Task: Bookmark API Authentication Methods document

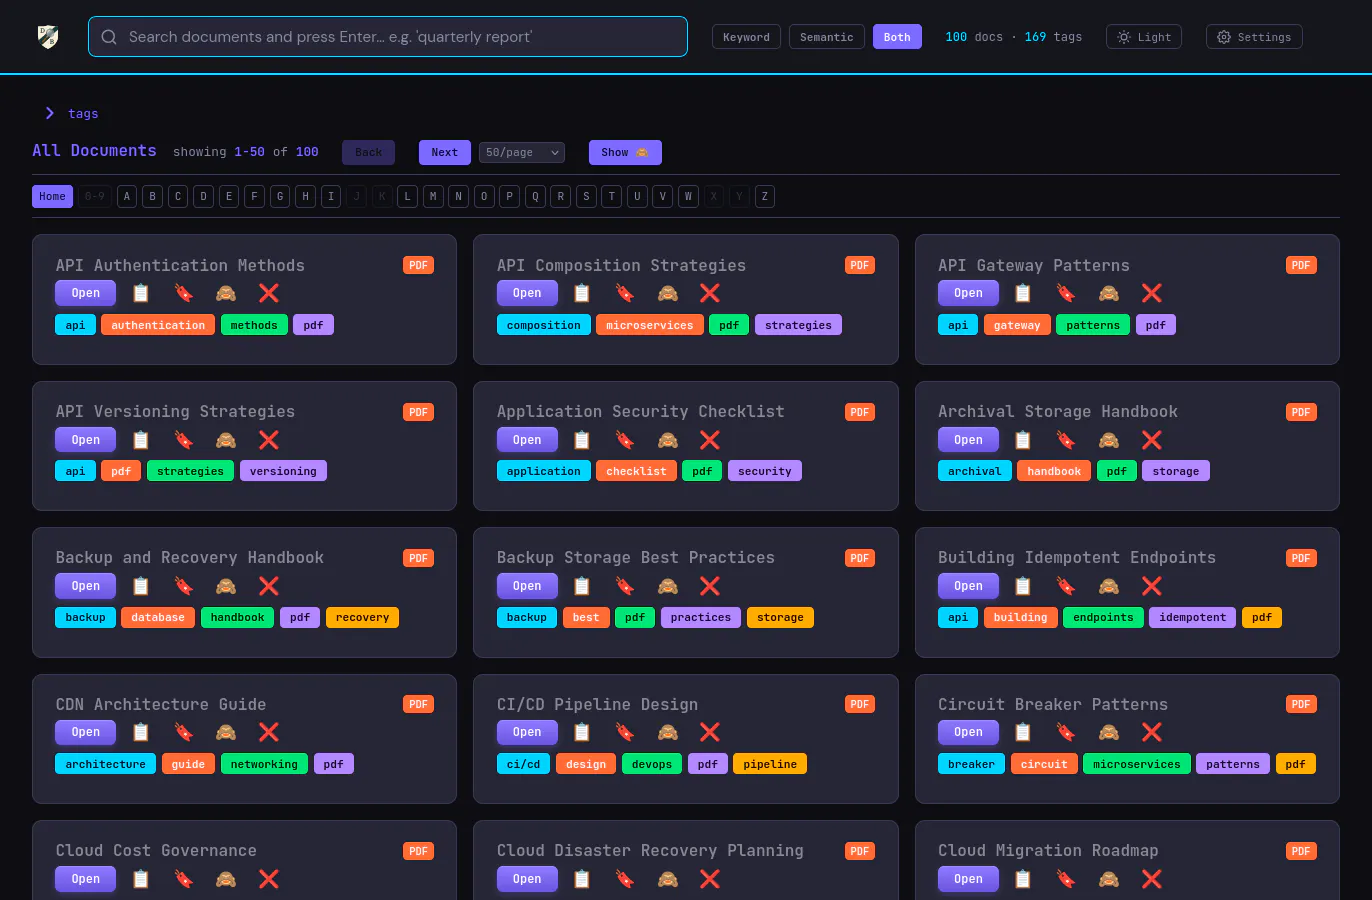Action: [184, 293]
